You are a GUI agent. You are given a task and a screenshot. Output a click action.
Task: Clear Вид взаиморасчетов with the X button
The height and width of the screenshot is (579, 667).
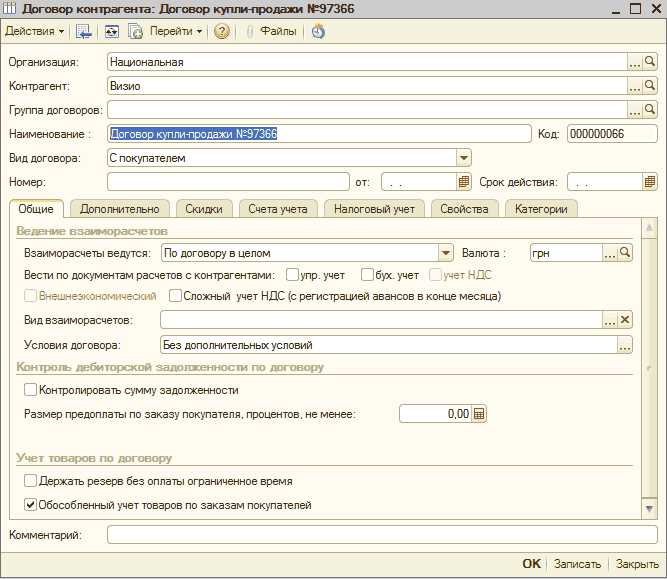point(624,320)
